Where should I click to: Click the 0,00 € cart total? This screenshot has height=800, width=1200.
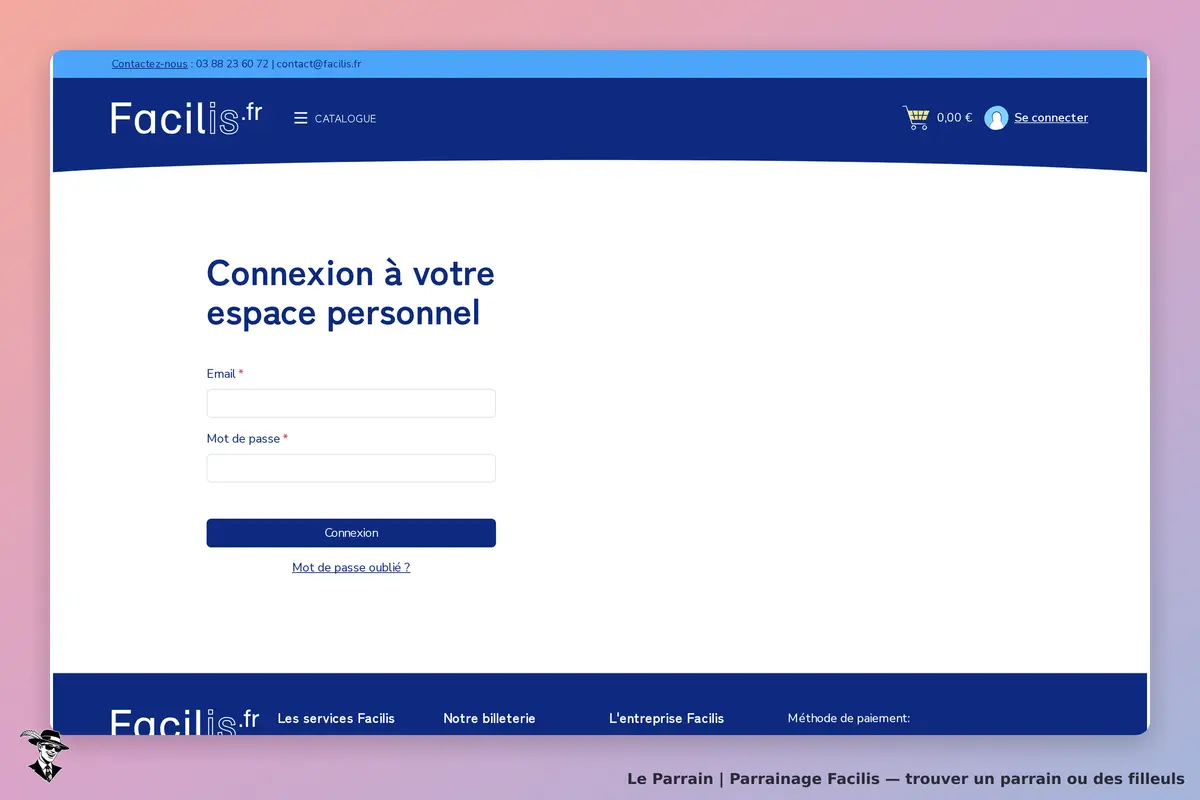(x=954, y=118)
